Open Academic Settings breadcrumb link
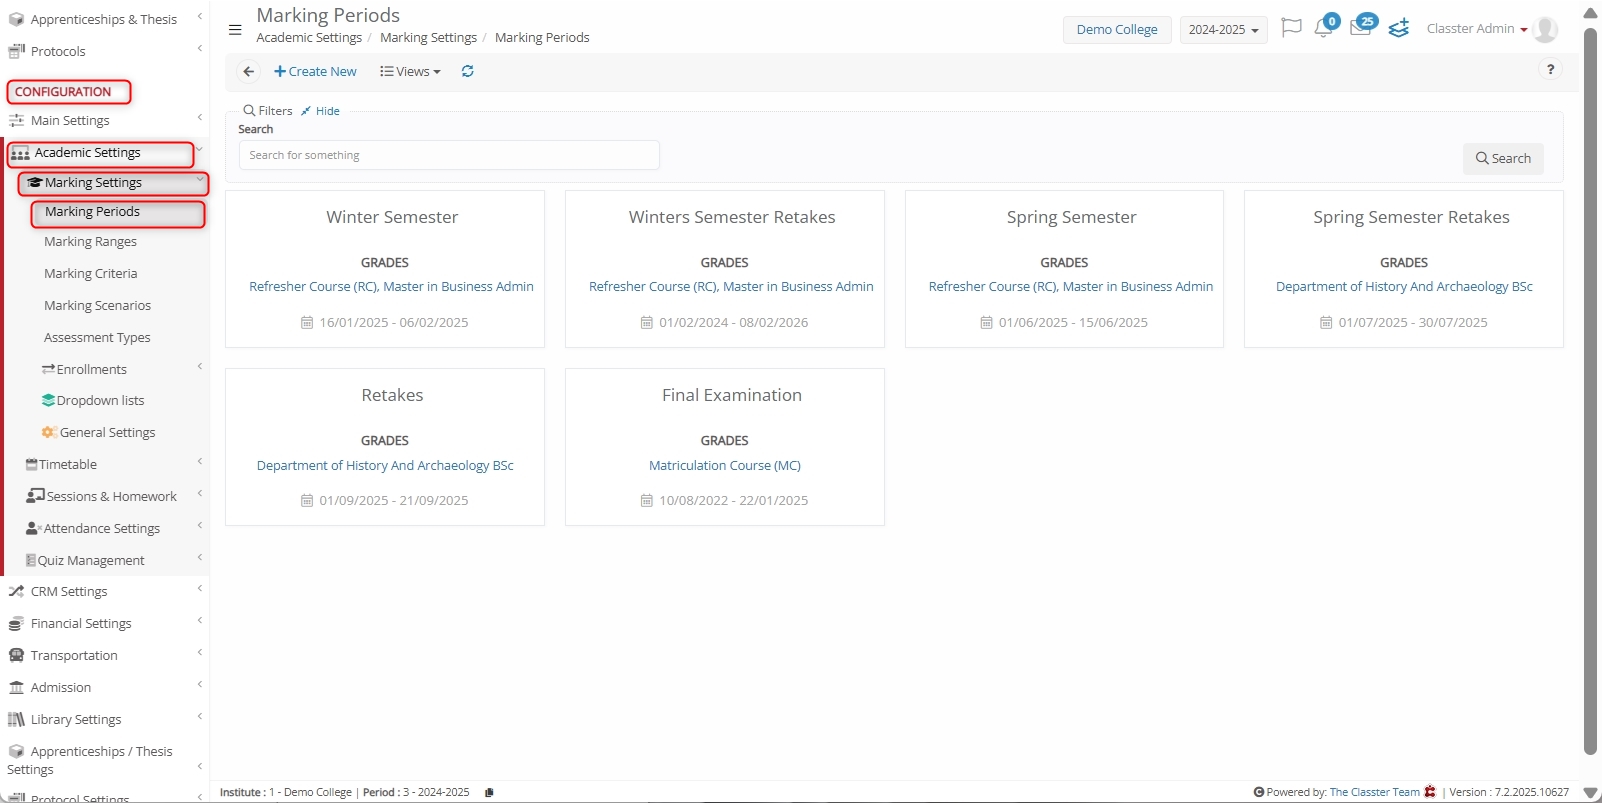 pyautogui.click(x=309, y=37)
